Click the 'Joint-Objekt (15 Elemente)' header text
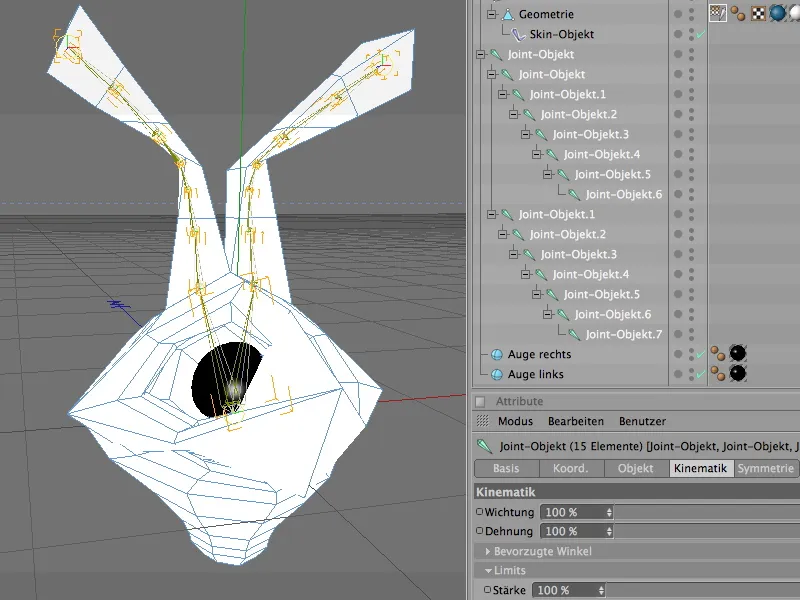This screenshot has height=600, width=800. (x=570, y=446)
